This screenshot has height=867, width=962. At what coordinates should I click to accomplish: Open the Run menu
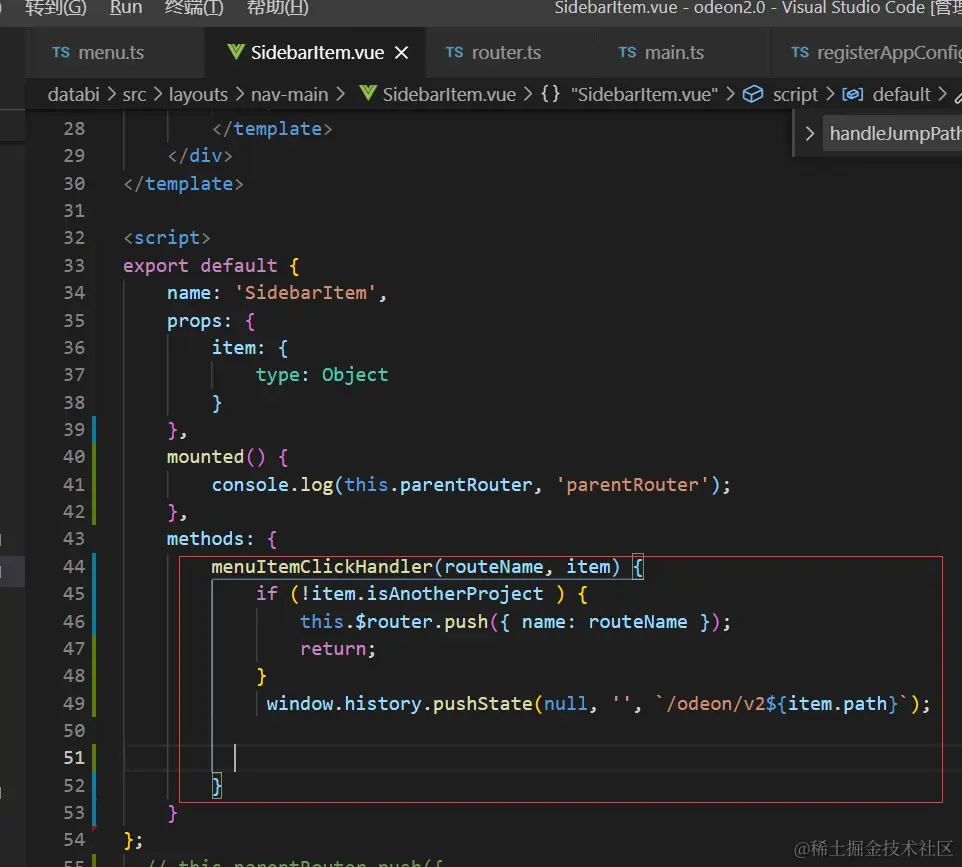126,7
